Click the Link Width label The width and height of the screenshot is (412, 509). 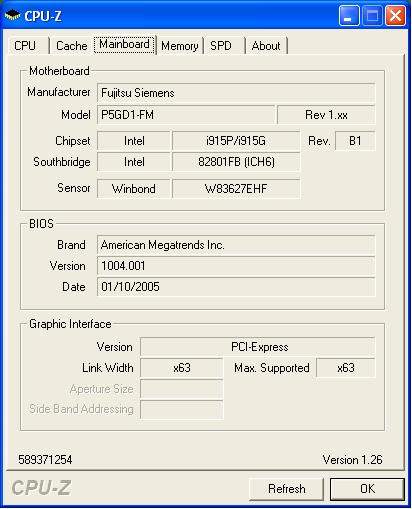tap(108, 368)
